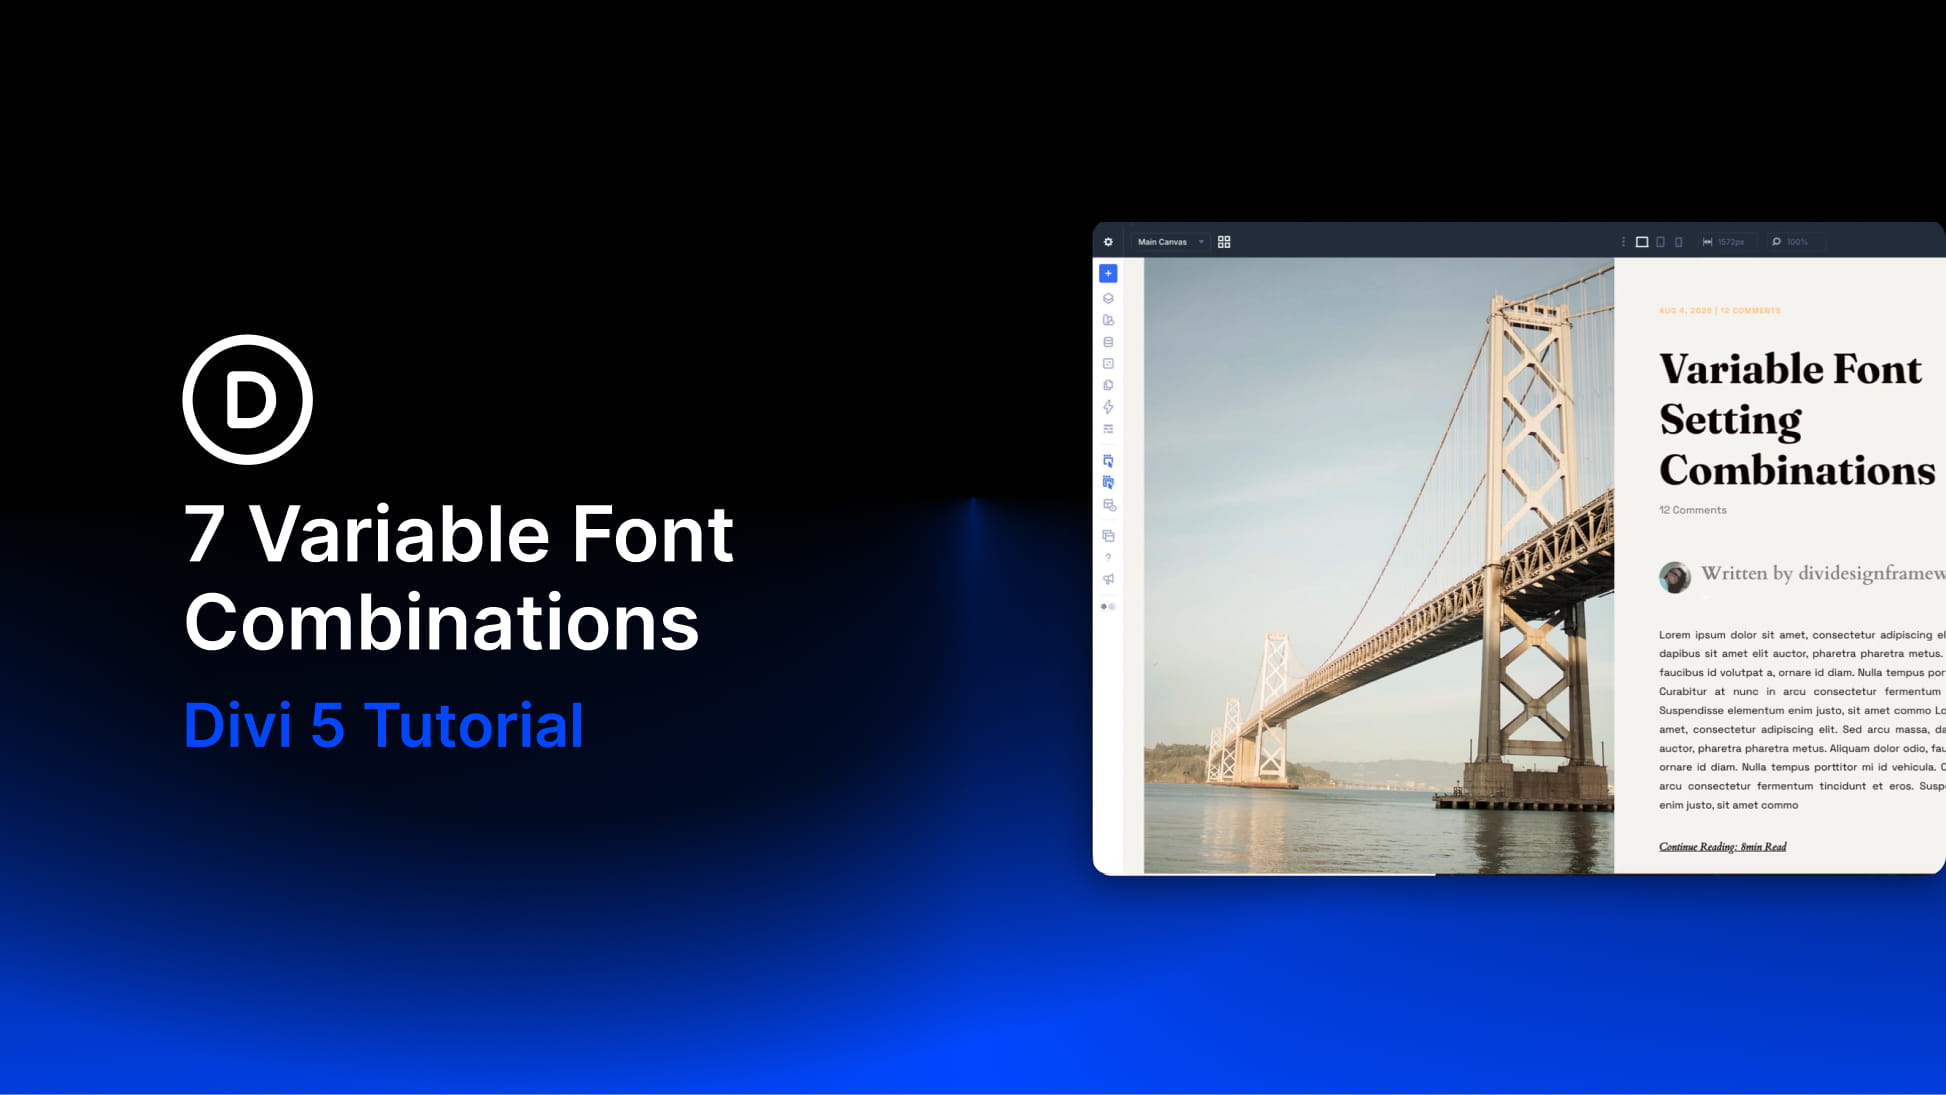Viewport: 1946px width, 1095px height.
Task: Click the 'AUG 4, 2020' date text
Action: click(1685, 311)
